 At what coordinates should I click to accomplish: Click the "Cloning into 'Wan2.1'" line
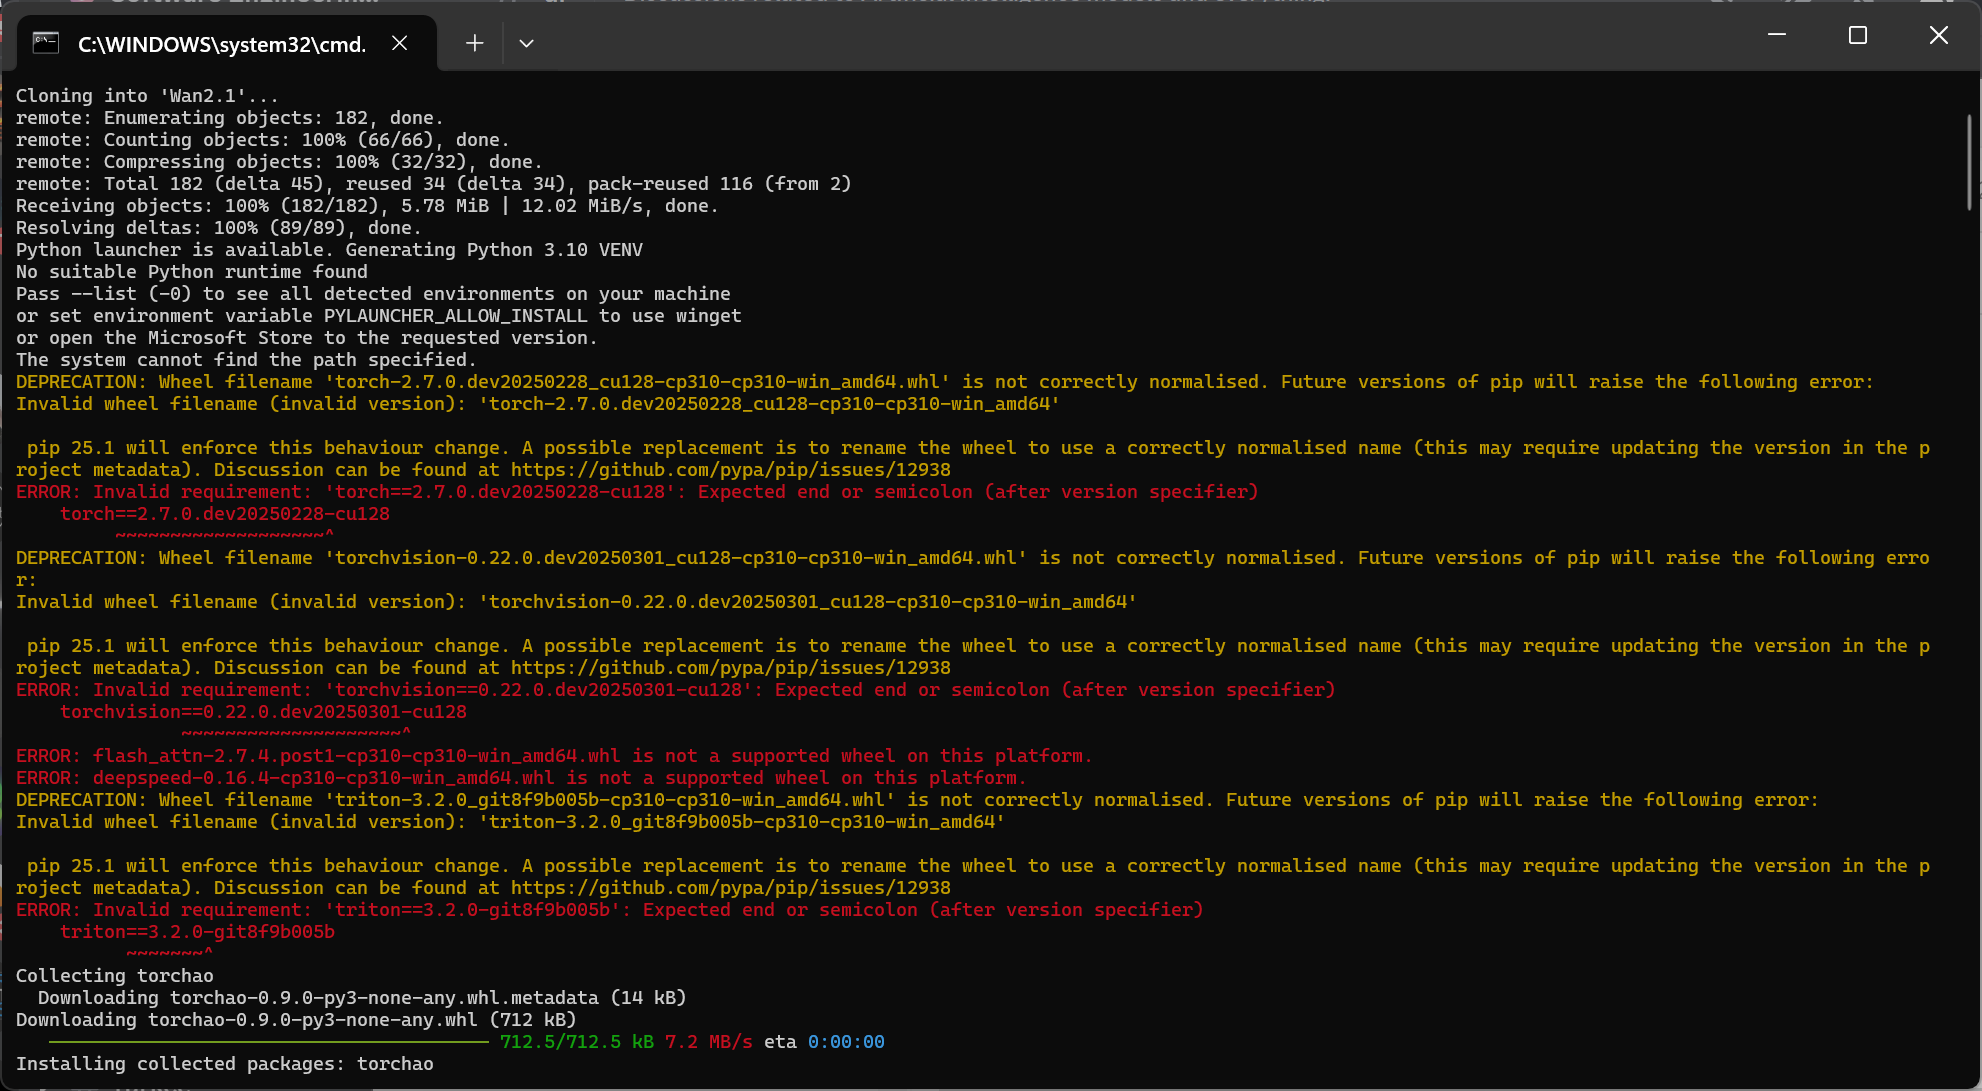click(147, 96)
